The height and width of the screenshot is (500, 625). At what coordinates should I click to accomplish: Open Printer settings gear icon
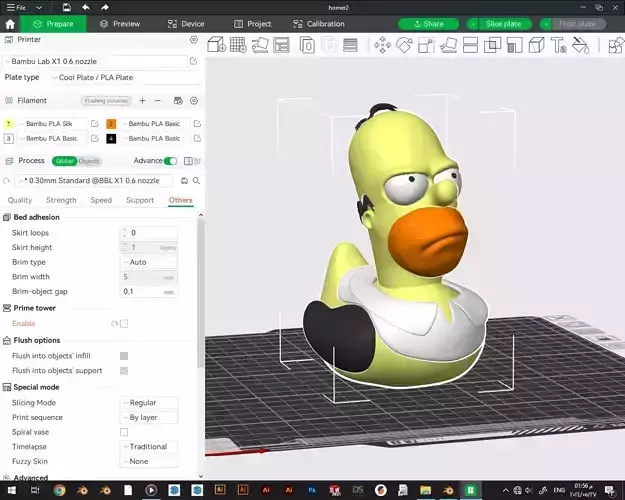click(x=194, y=39)
